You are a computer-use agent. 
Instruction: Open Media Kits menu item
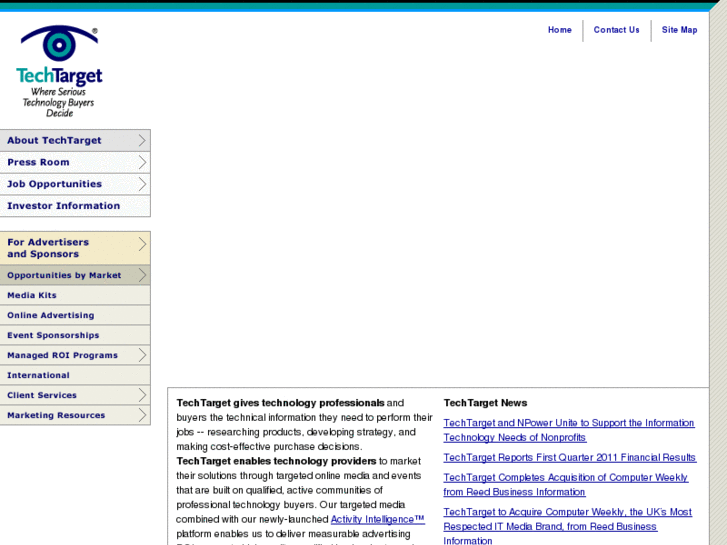75,295
